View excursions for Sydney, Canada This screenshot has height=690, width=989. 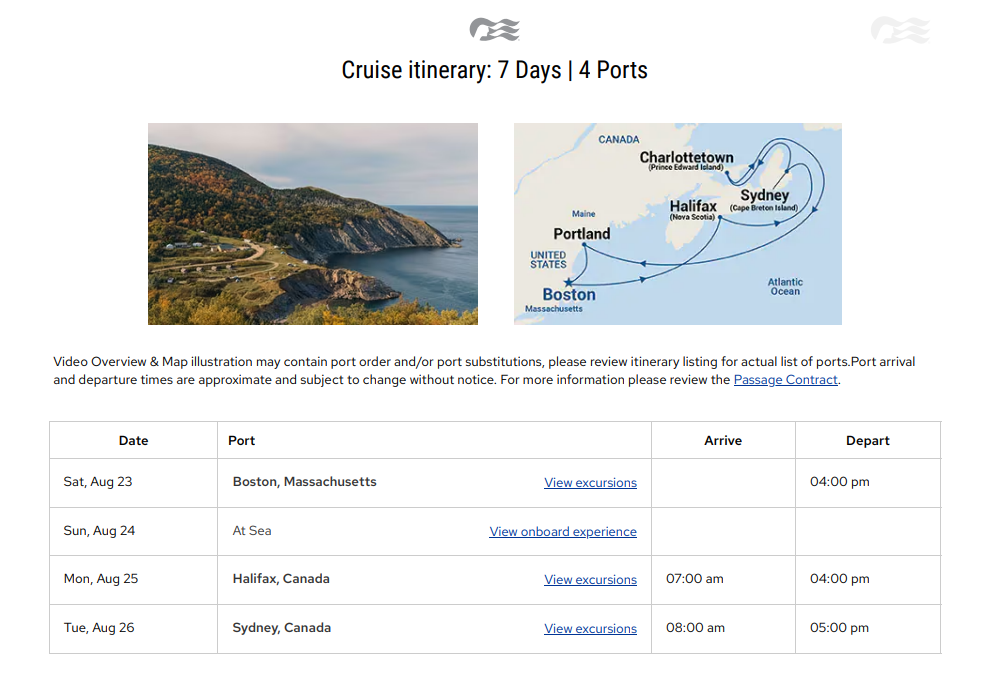pyautogui.click(x=590, y=629)
